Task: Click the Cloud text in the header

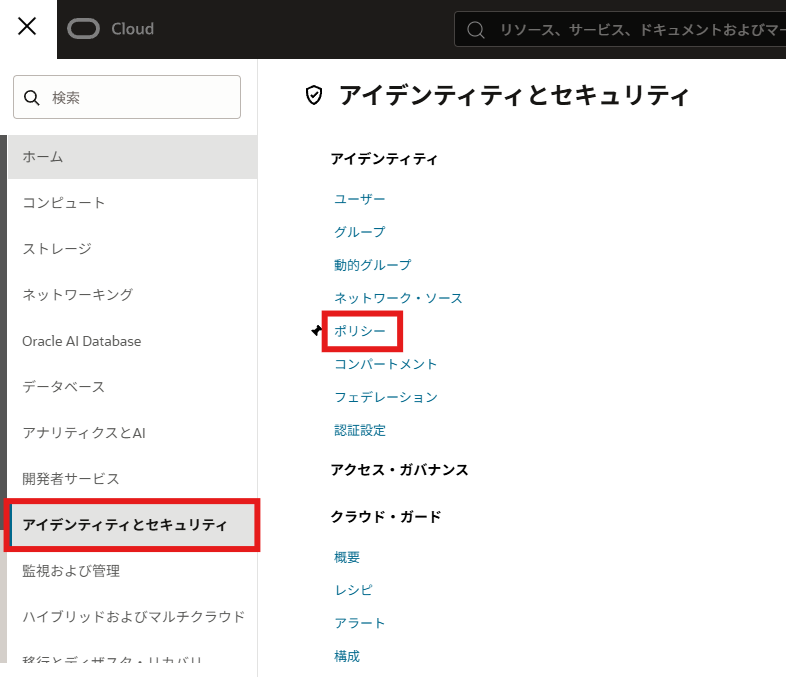Action: coord(132,29)
